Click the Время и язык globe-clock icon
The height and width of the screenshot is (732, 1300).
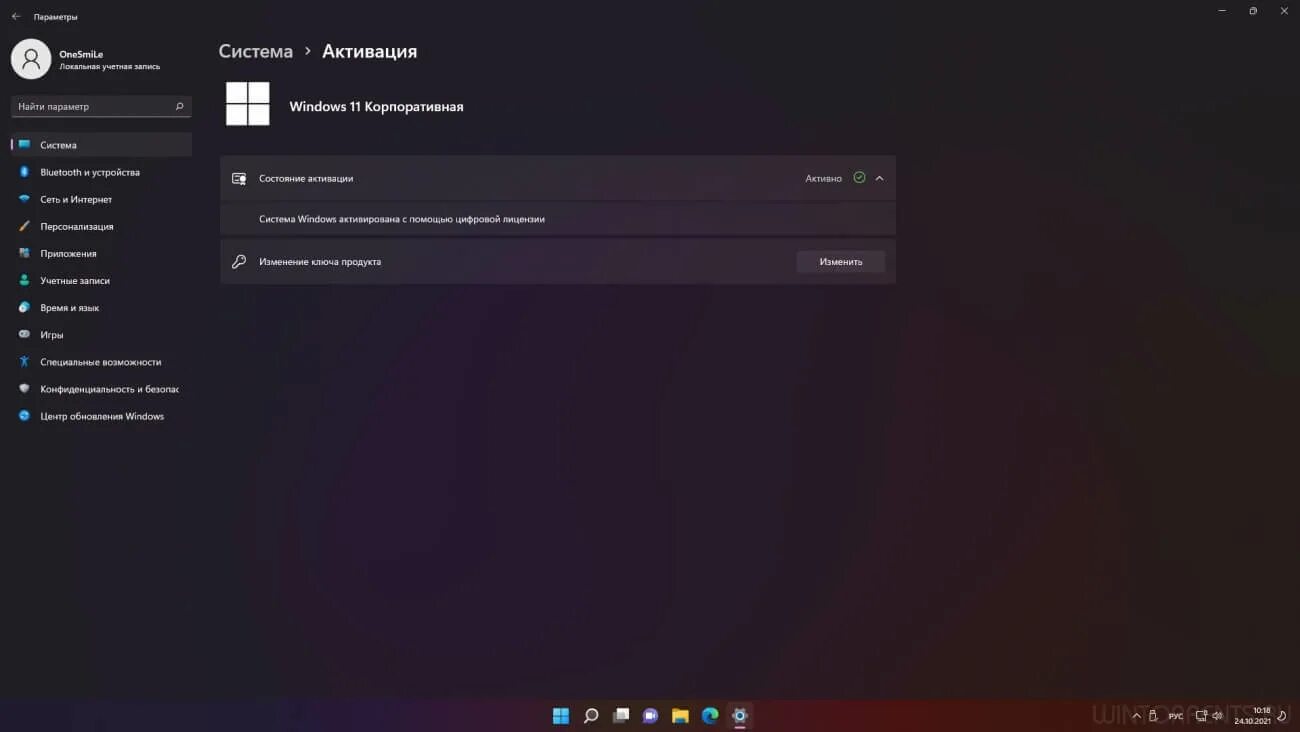pyautogui.click(x=25, y=307)
